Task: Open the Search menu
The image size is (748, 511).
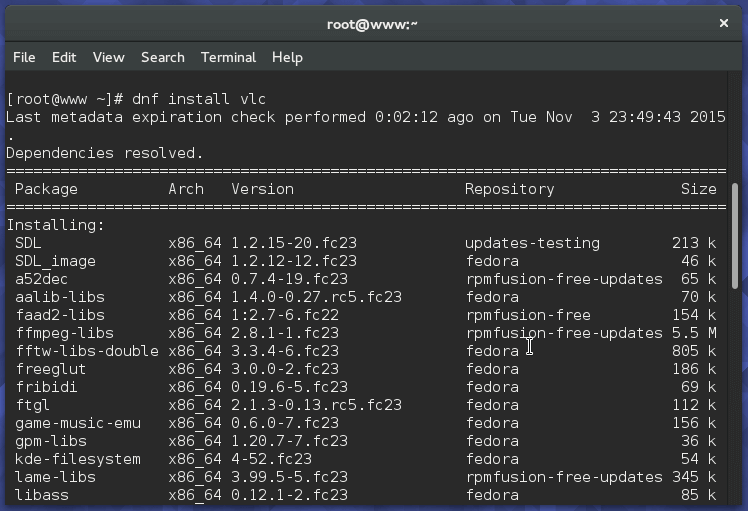Action: click(x=163, y=57)
